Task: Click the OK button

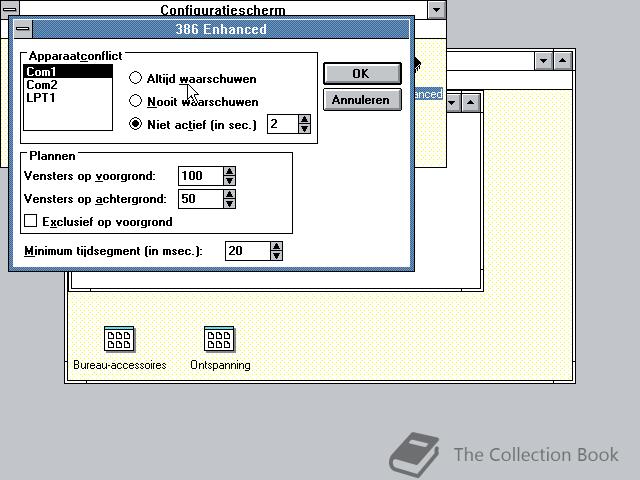Action: click(362, 74)
